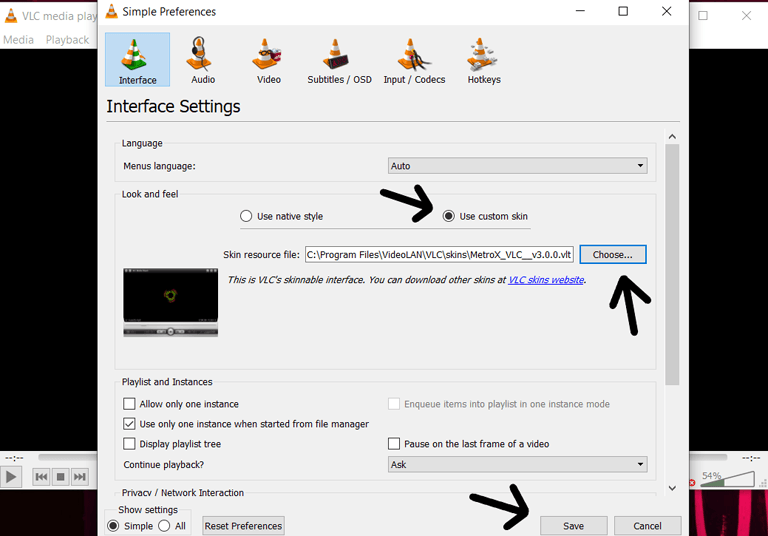Open the Video preferences category
The height and width of the screenshot is (536, 768).
point(268,60)
